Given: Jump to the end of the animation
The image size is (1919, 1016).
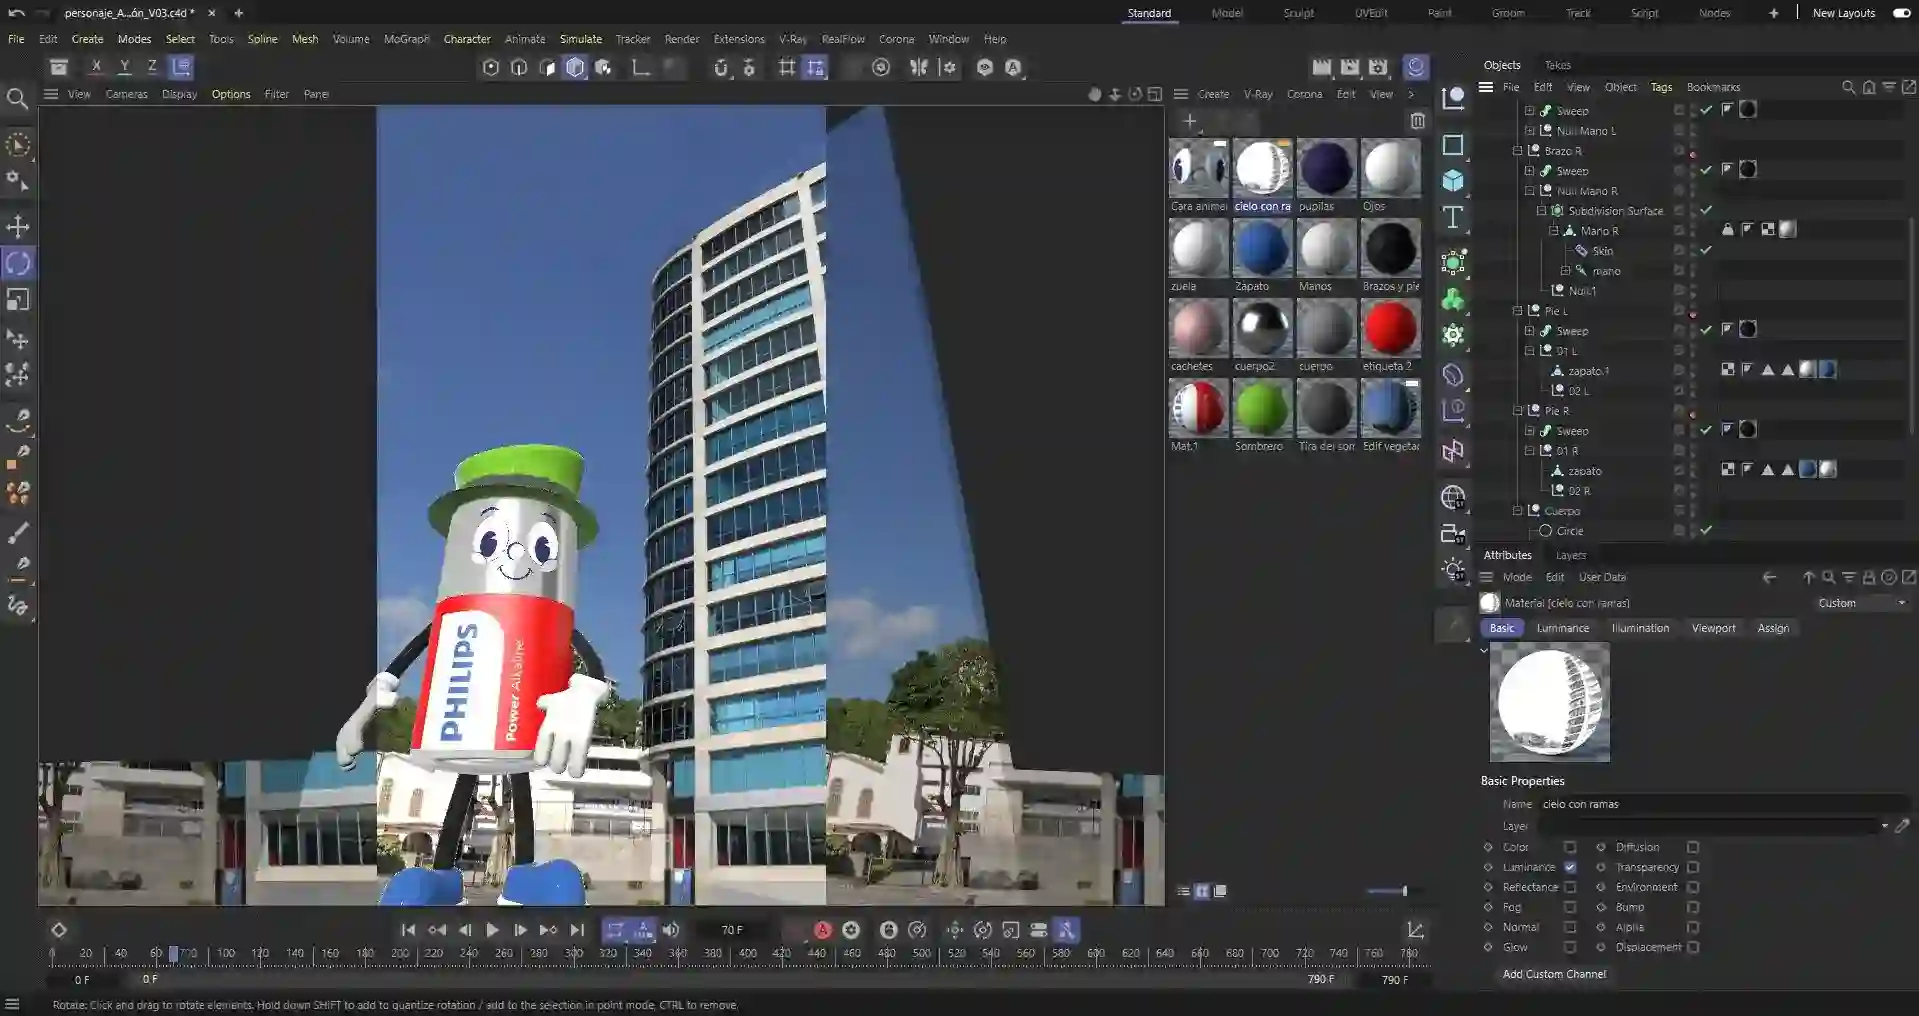Looking at the screenshot, I should (x=577, y=930).
